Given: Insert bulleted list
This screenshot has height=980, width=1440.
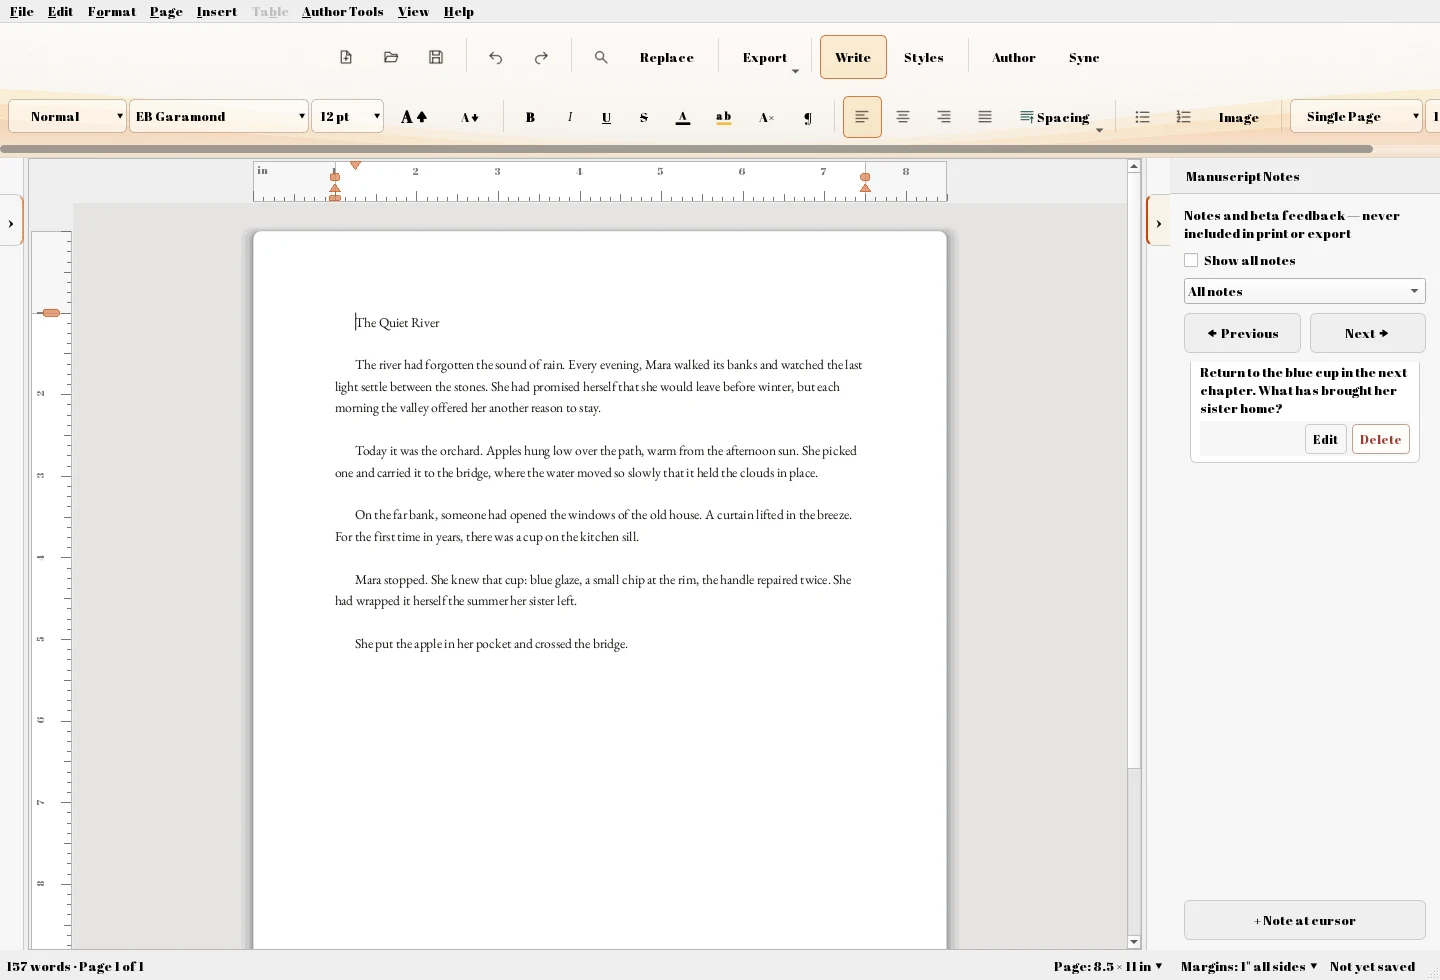Looking at the screenshot, I should point(1143,117).
